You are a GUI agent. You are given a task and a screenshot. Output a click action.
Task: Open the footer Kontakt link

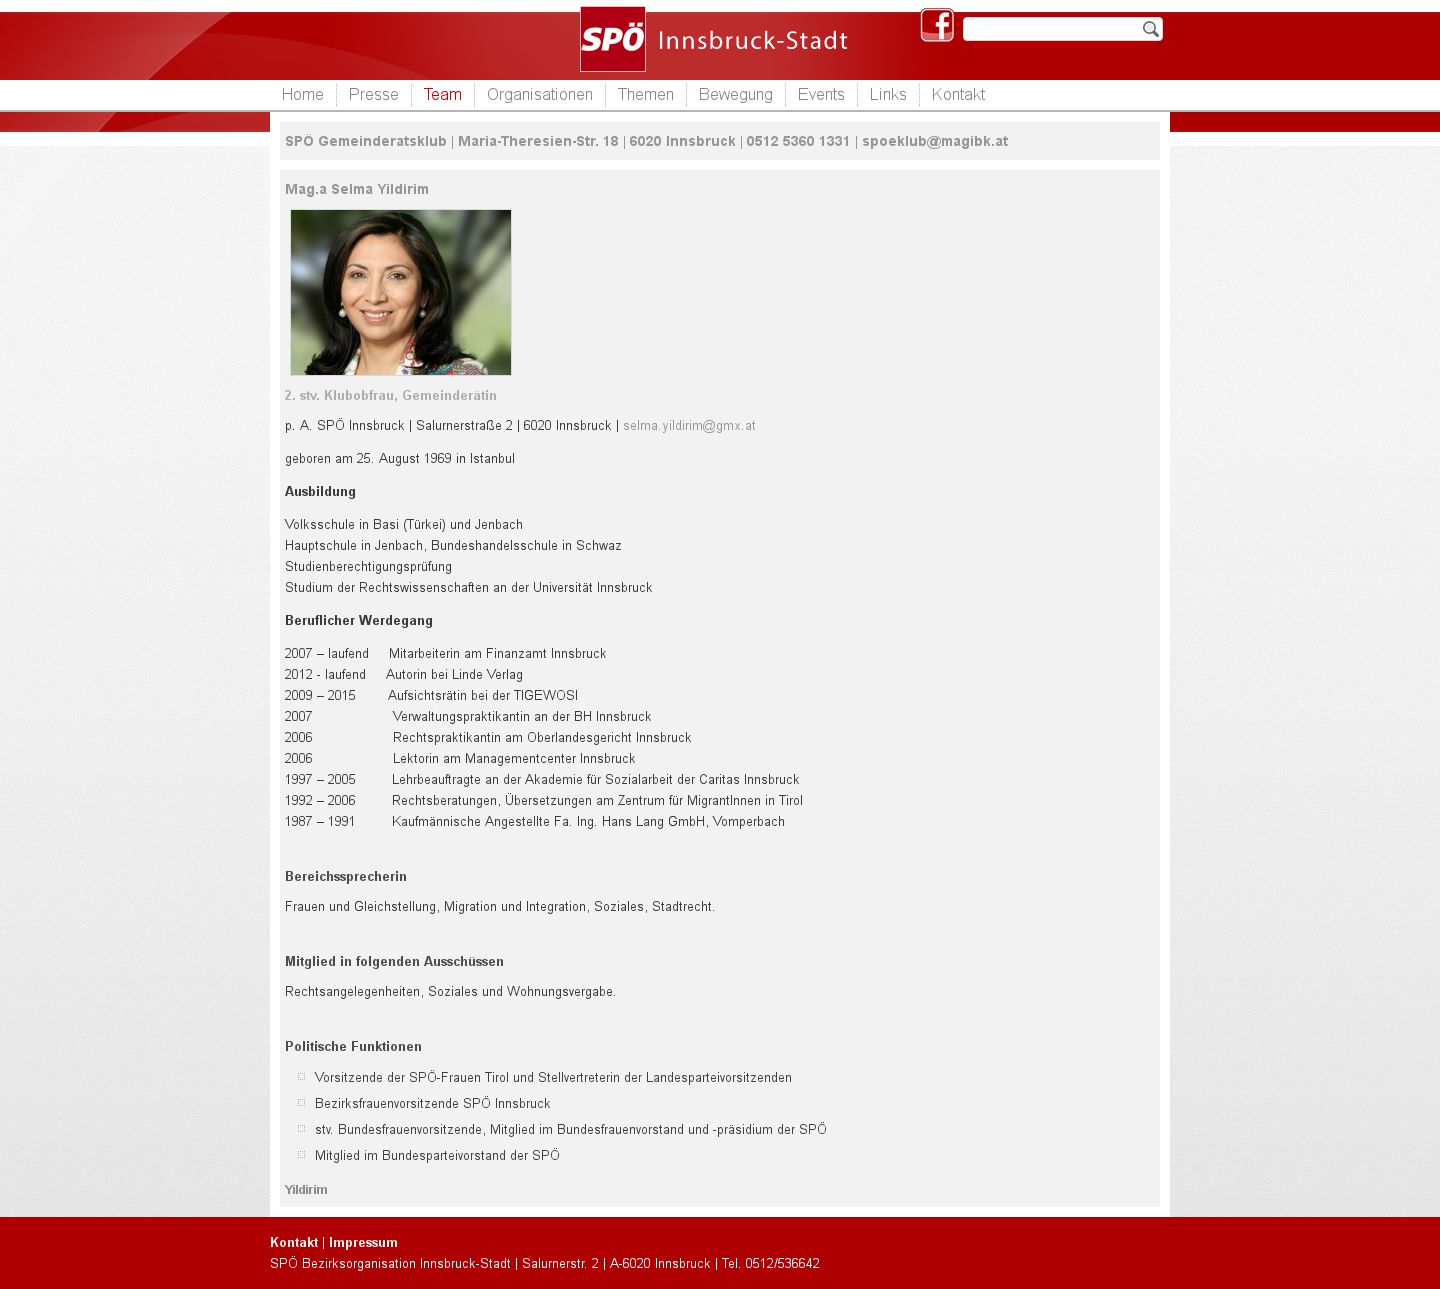coord(294,1242)
